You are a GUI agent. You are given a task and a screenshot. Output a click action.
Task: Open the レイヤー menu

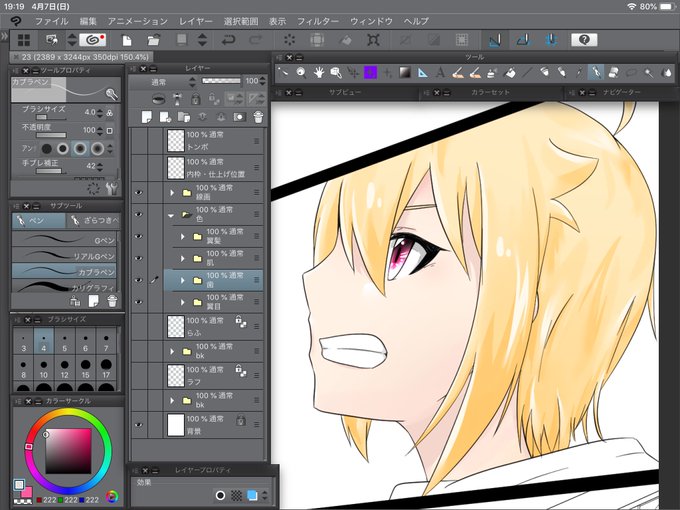pos(196,21)
